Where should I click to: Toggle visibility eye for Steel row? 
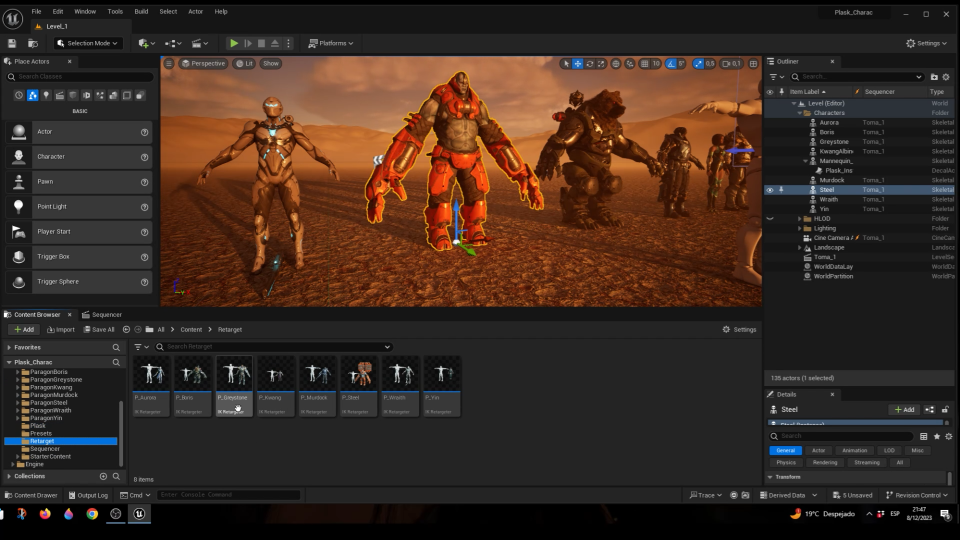770,190
